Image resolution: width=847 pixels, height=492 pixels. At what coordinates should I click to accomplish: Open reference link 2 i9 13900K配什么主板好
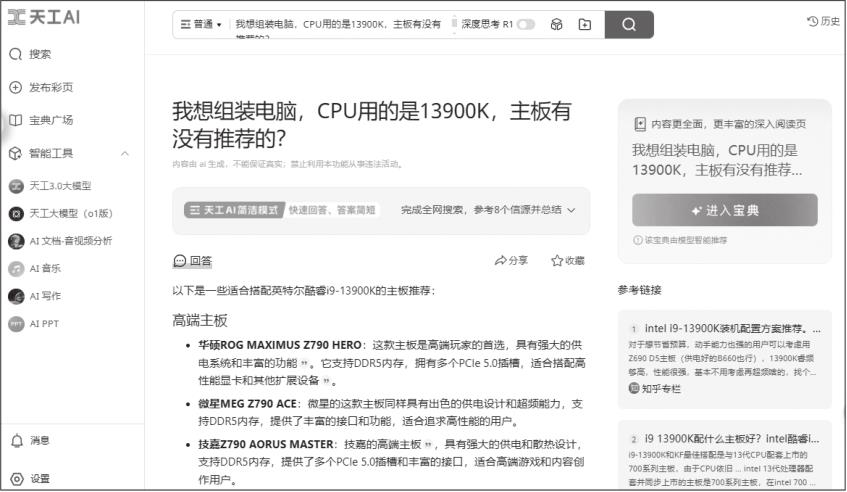[x=732, y=439]
